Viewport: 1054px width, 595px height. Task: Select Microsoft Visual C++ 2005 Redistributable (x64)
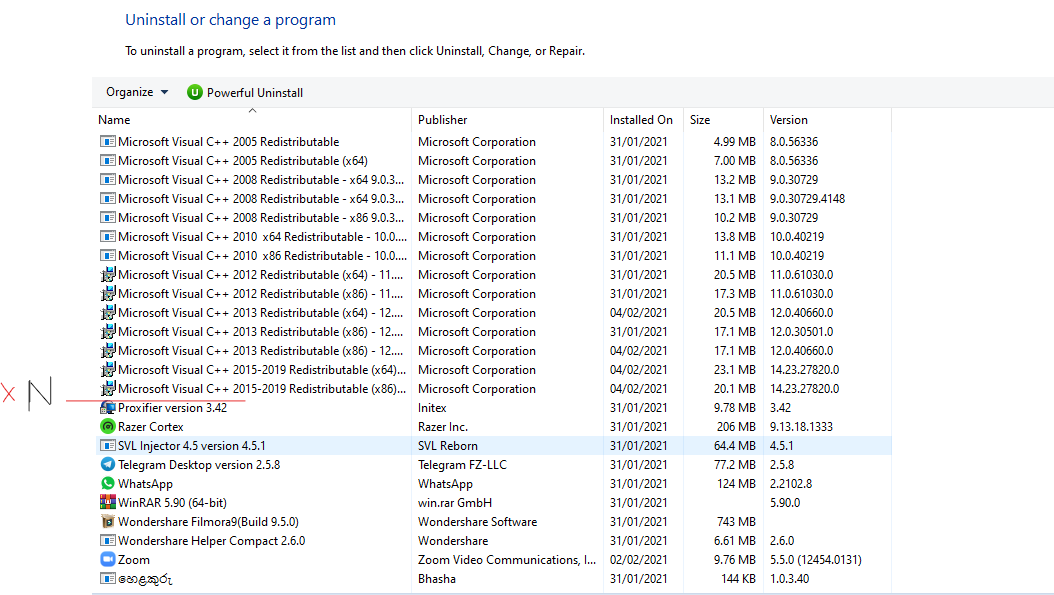[x=242, y=161]
